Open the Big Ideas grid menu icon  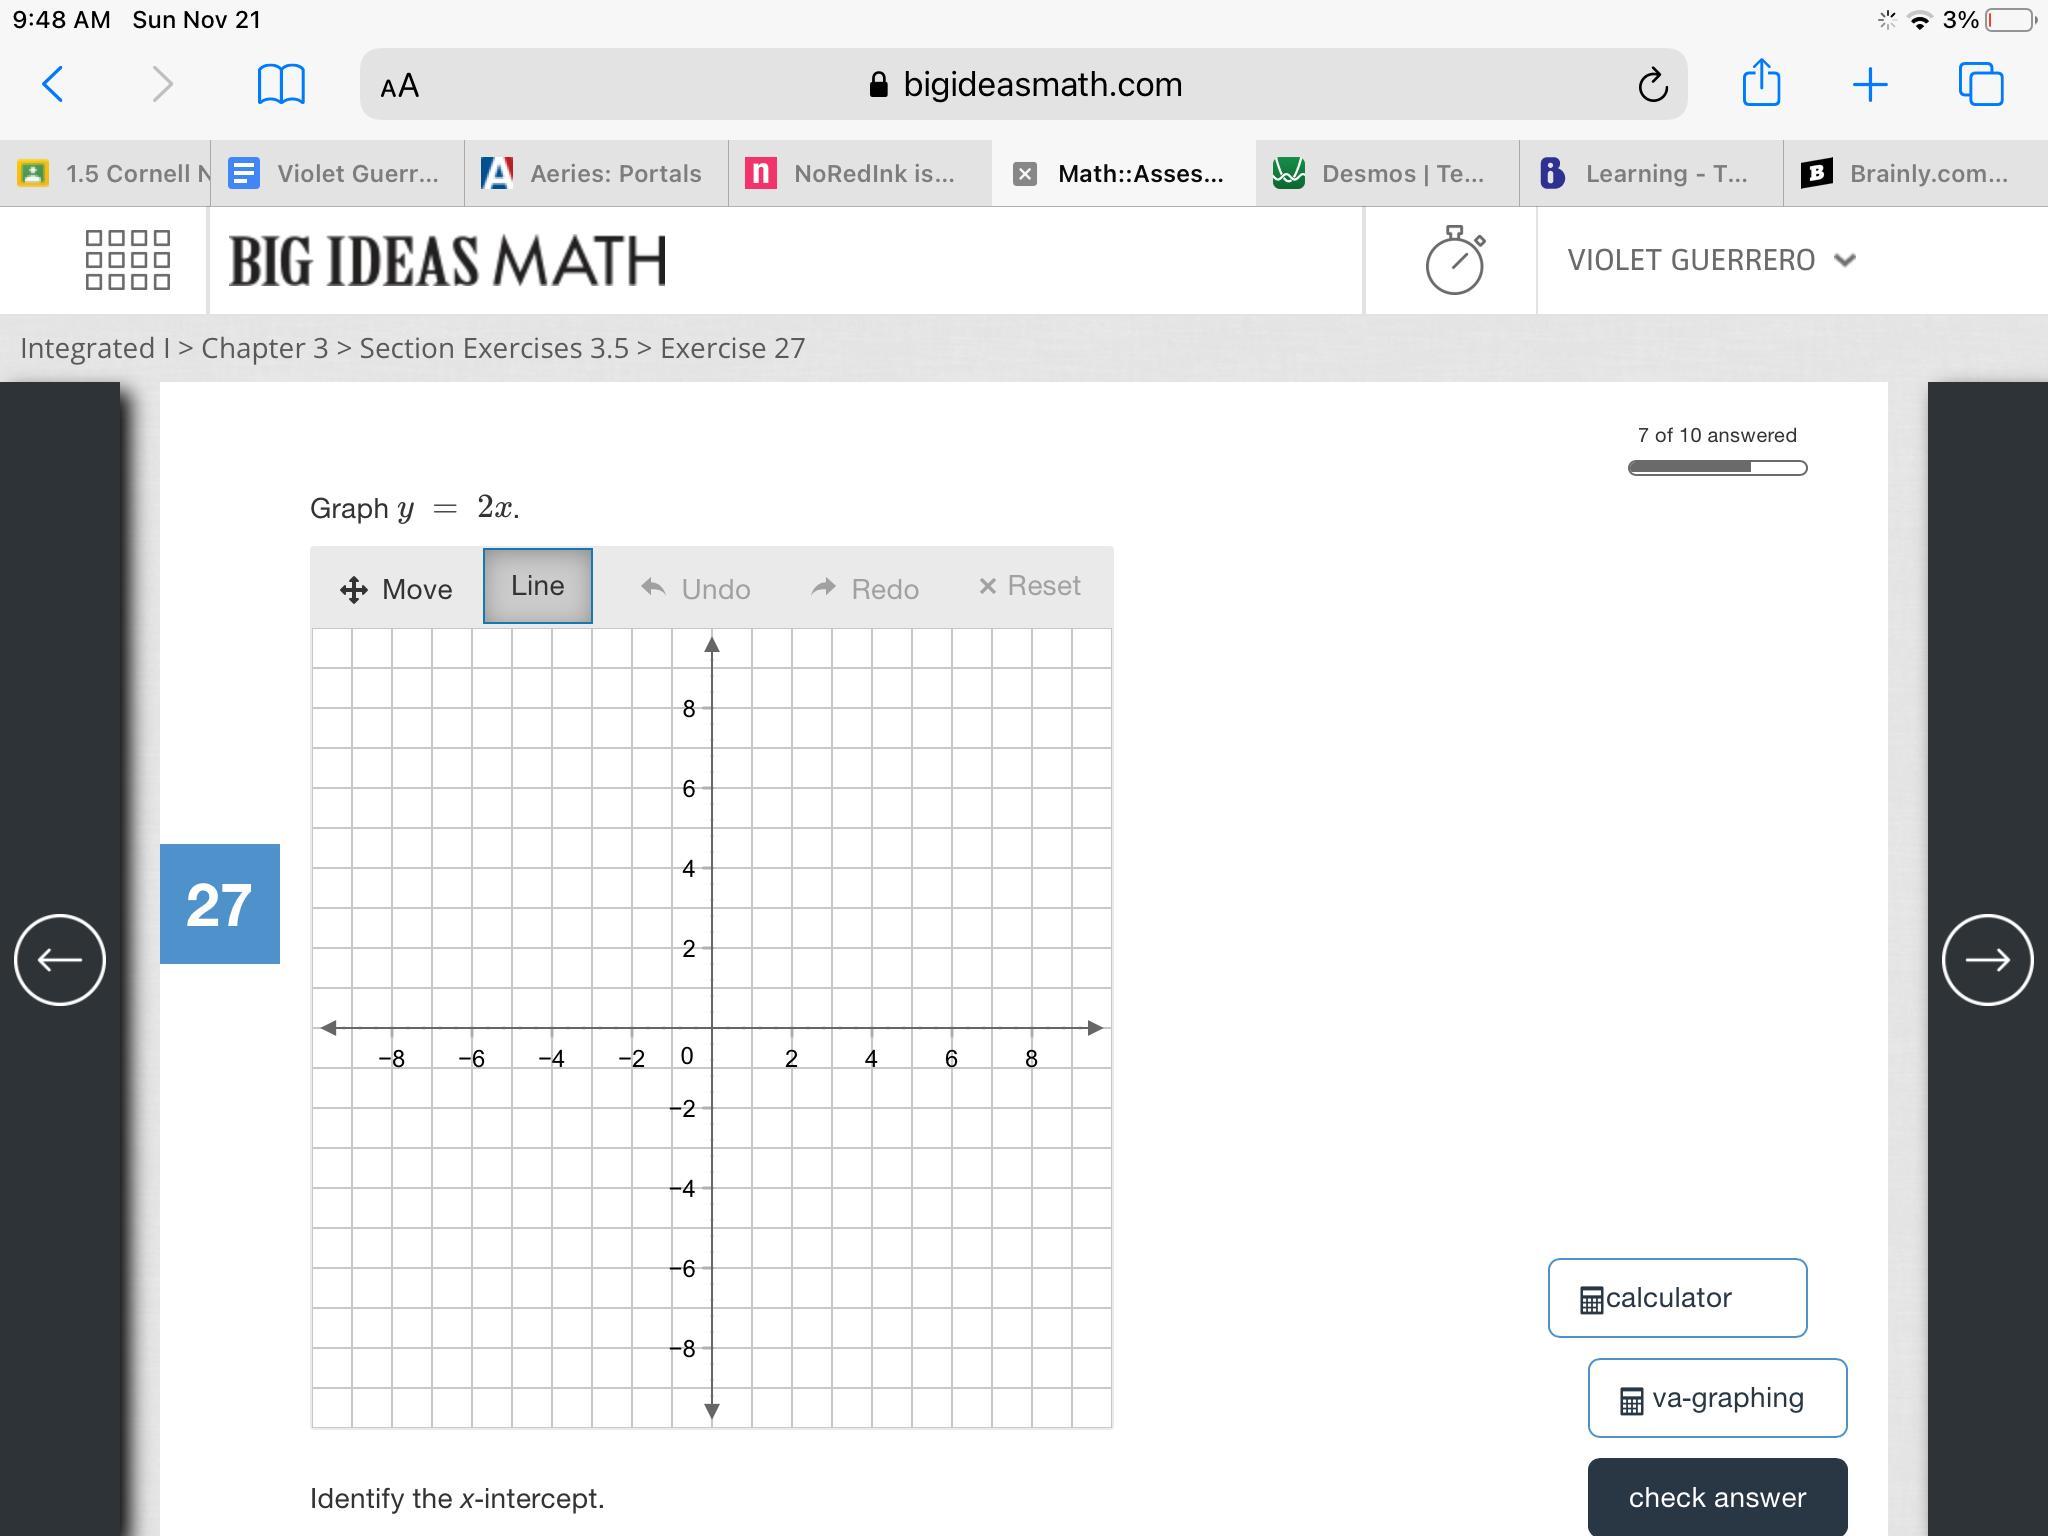click(128, 260)
